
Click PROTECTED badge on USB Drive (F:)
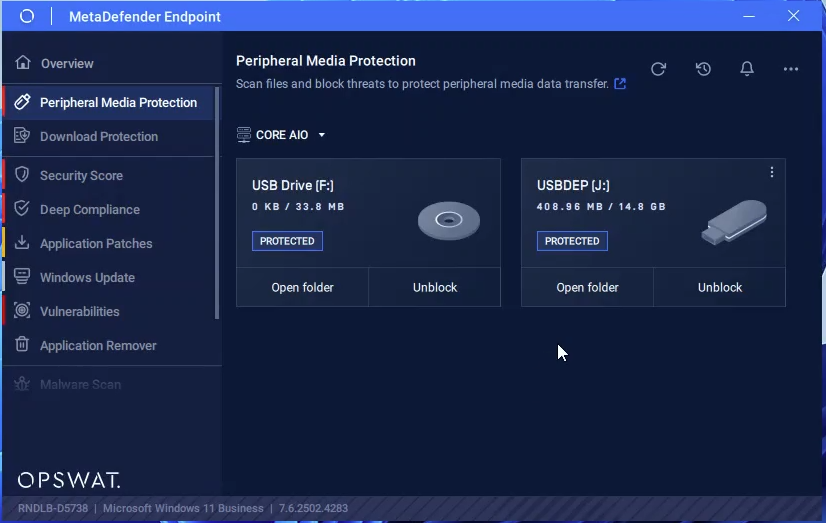coord(287,241)
